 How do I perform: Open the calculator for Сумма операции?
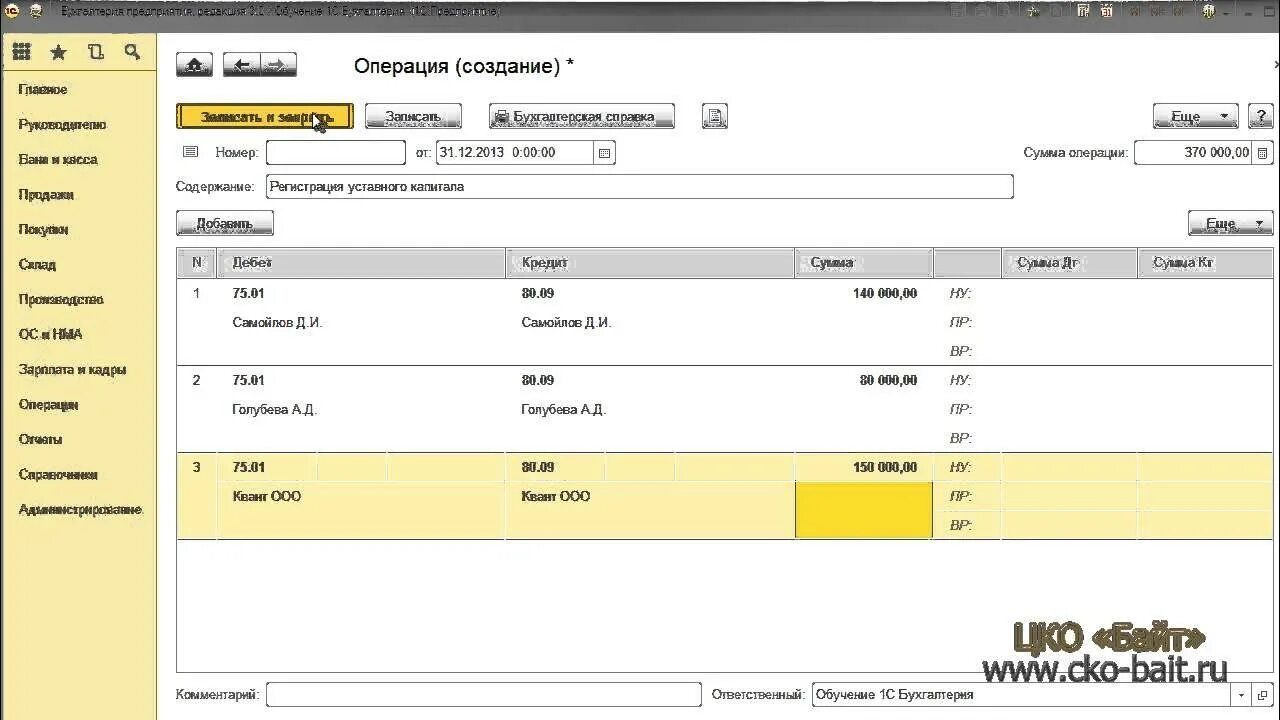[1263, 153]
